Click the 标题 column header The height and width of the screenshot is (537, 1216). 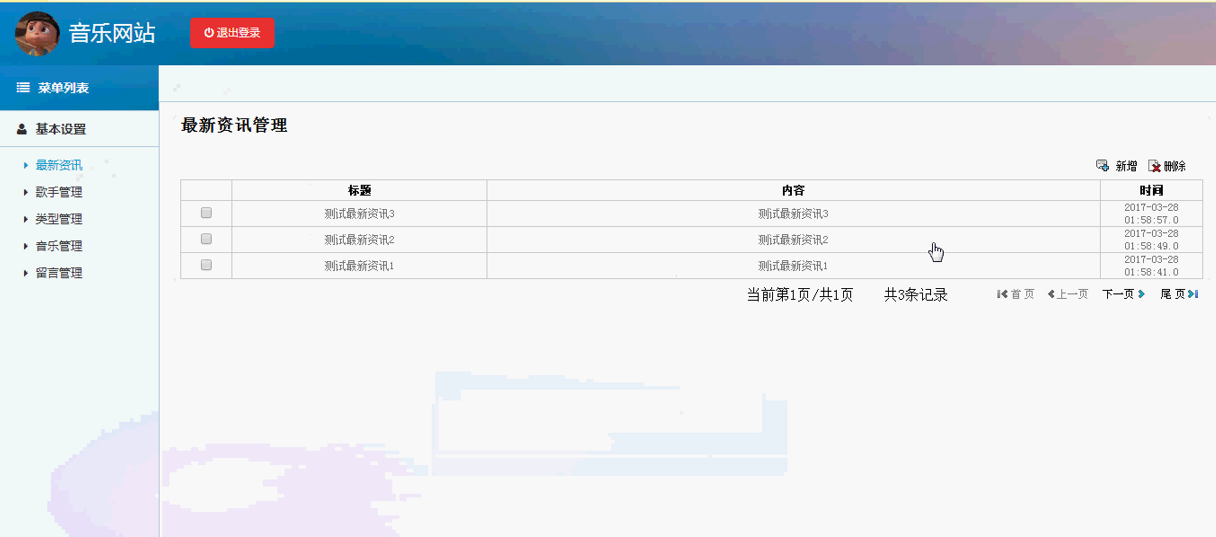pyautogui.click(x=360, y=190)
